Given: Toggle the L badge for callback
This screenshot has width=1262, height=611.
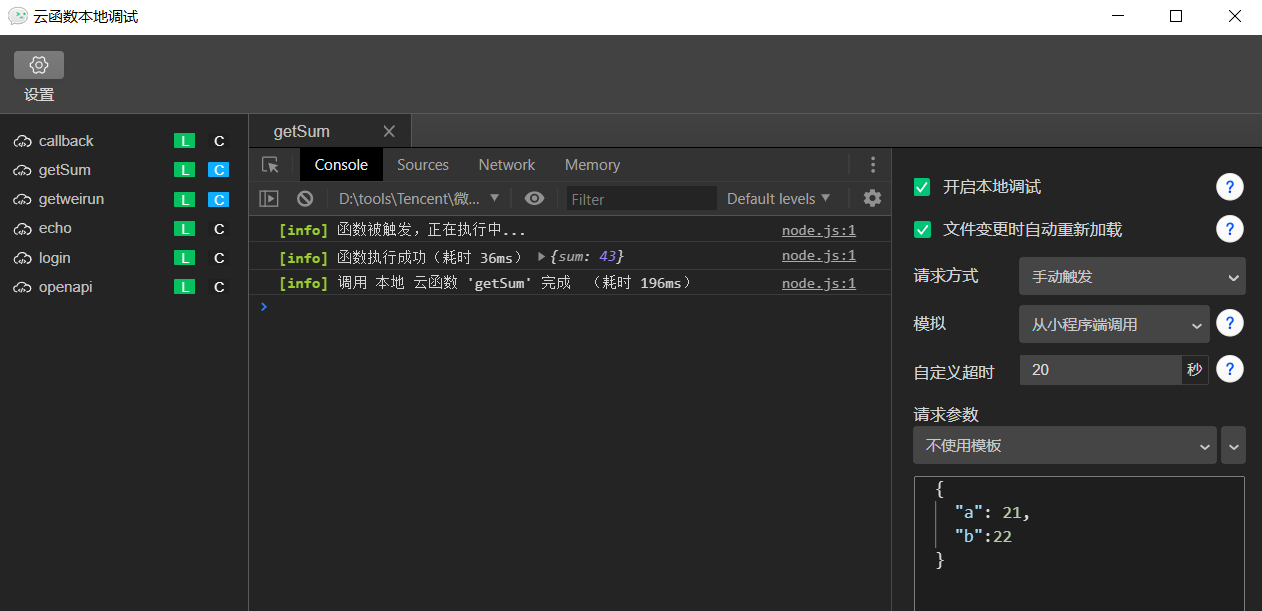Looking at the screenshot, I should pyautogui.click(x=184, y=141).
